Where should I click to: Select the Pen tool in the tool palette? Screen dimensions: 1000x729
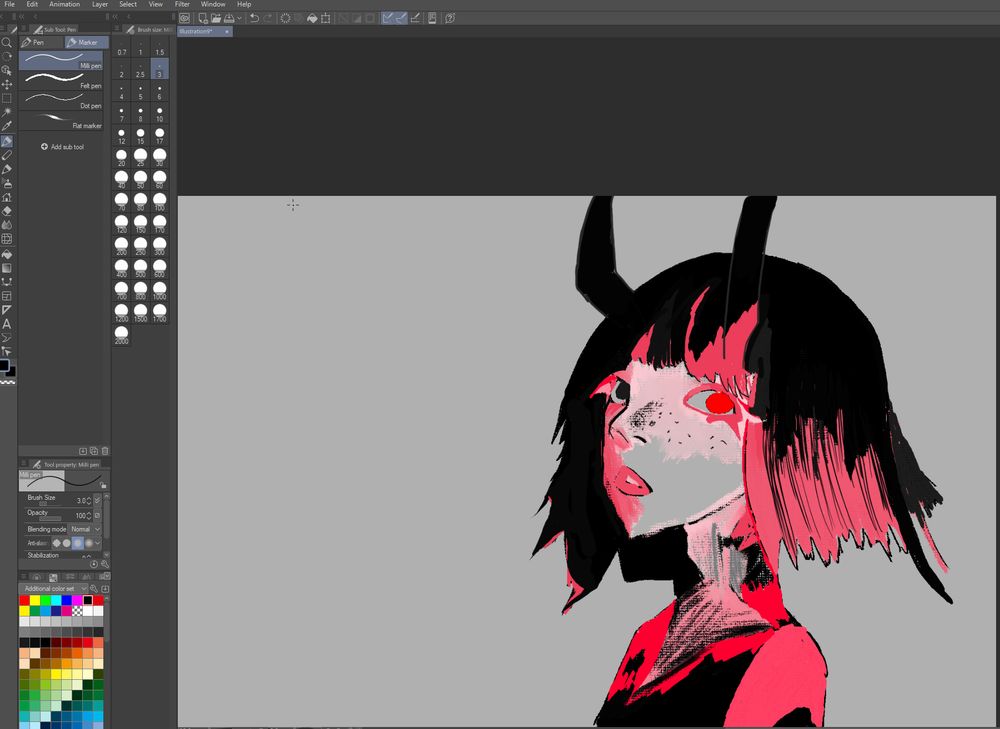(6, 141)
